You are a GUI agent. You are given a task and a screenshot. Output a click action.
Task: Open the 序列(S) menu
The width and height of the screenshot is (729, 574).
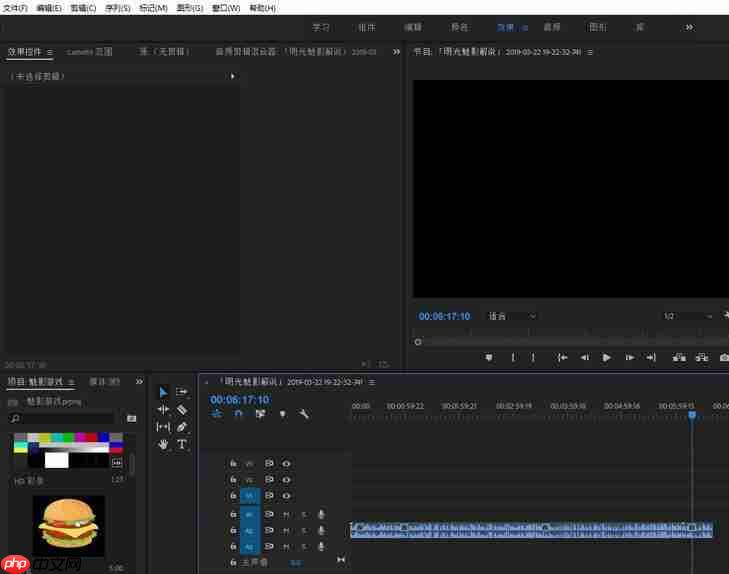click(x=117, y=7)
